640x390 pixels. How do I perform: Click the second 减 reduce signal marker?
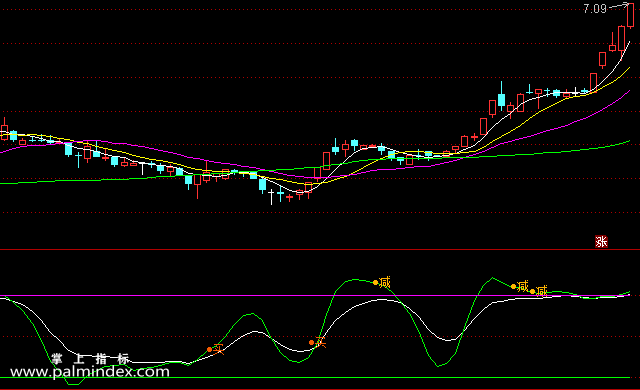click(x=520, y=286)
